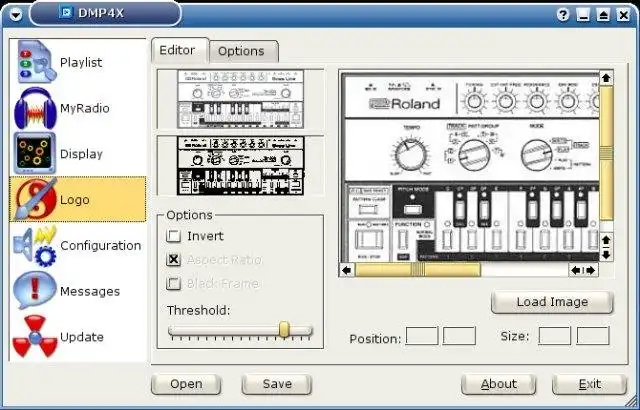Click vertical scrollbar down arrow at bottom
The image size is (640, 410).
pyautogui.click(x=606, y=255)
